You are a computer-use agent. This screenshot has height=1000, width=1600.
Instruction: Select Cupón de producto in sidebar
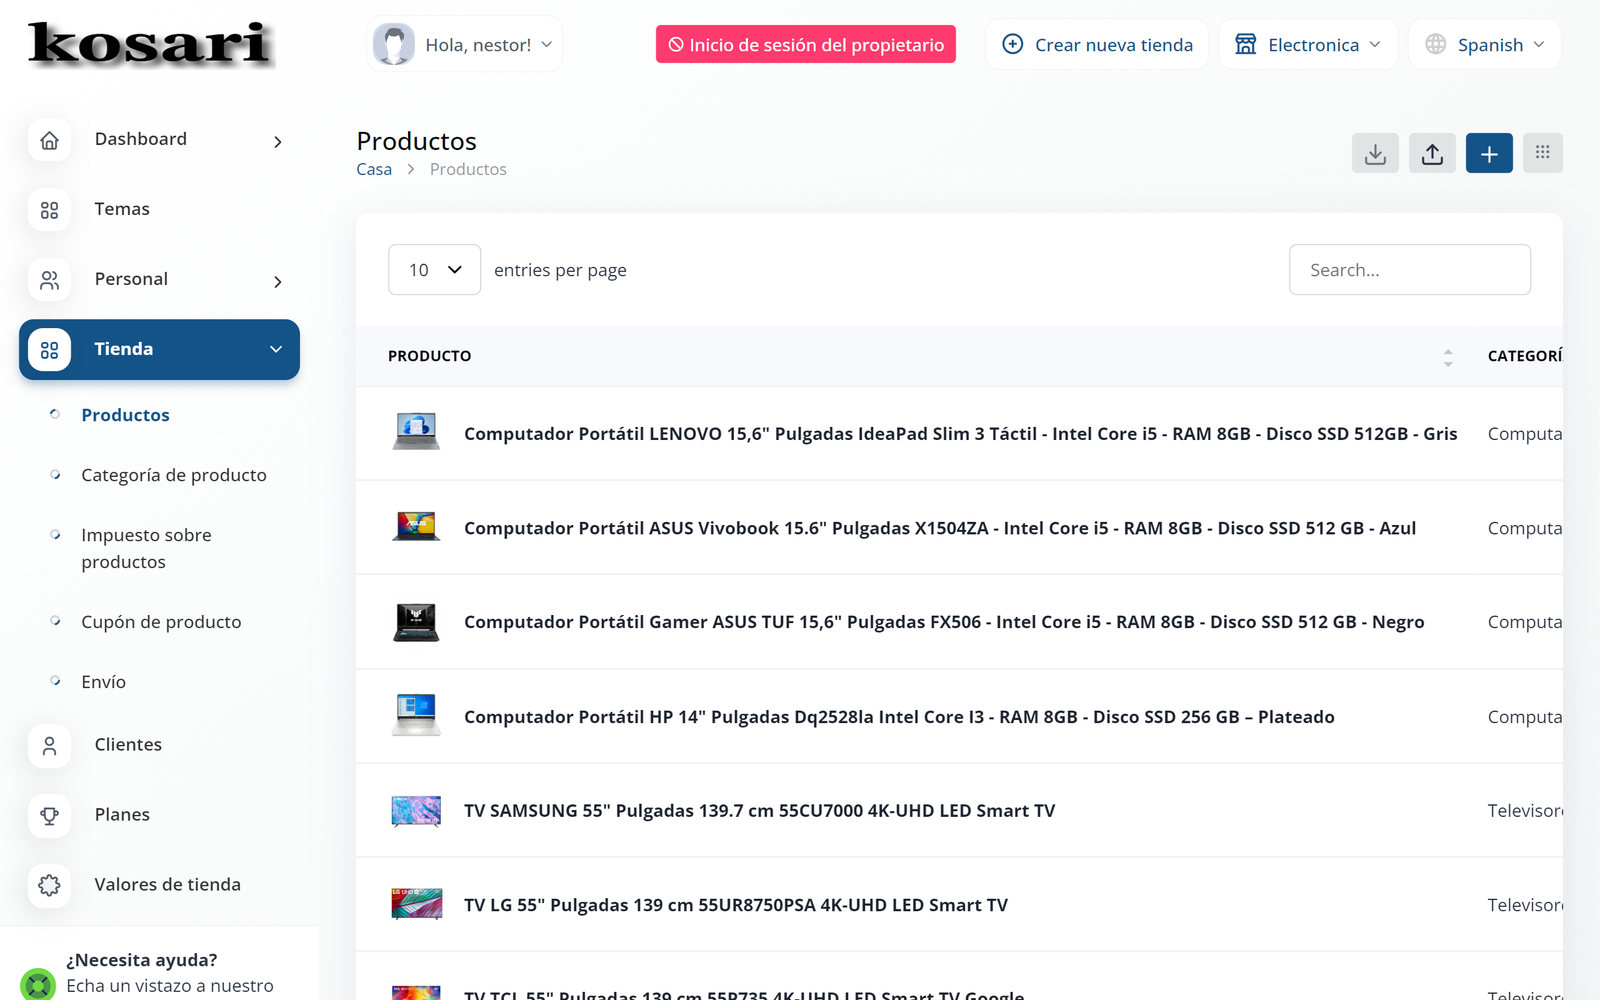pyautogui.click(x=161, y=622)
